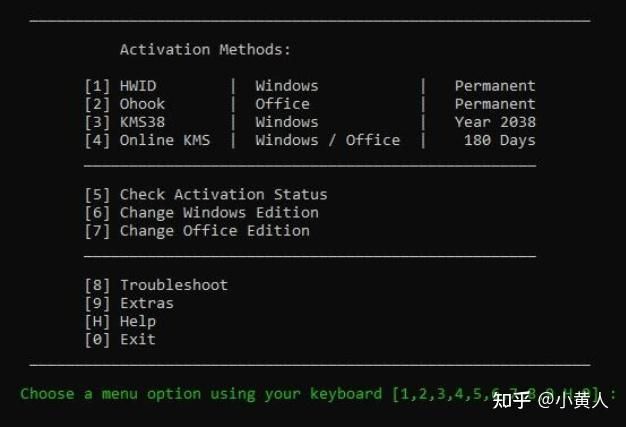Choose the [2] Ohook Office option

[125, 104]
